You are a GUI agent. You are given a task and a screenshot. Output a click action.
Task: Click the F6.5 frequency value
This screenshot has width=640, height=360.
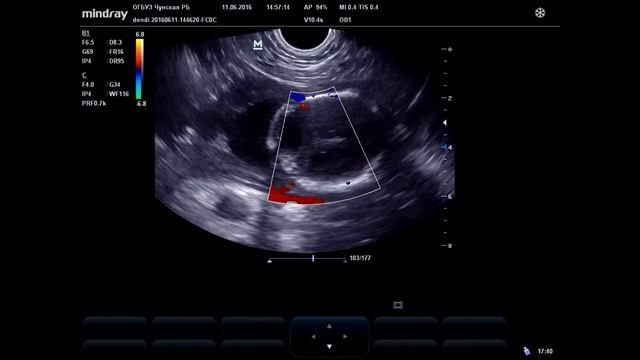tap(88, 42)
